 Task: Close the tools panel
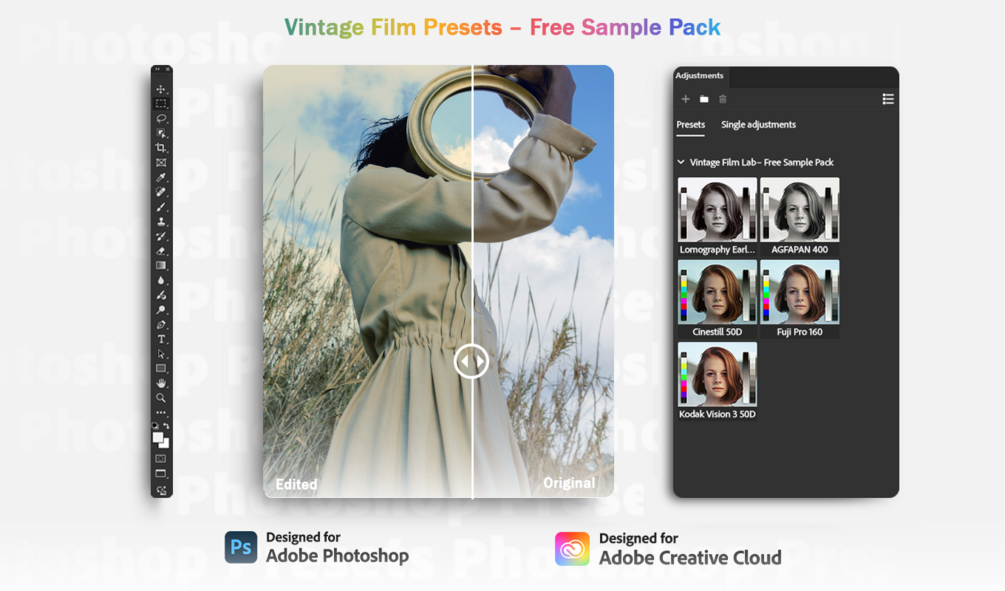click(x=168, y=69)
